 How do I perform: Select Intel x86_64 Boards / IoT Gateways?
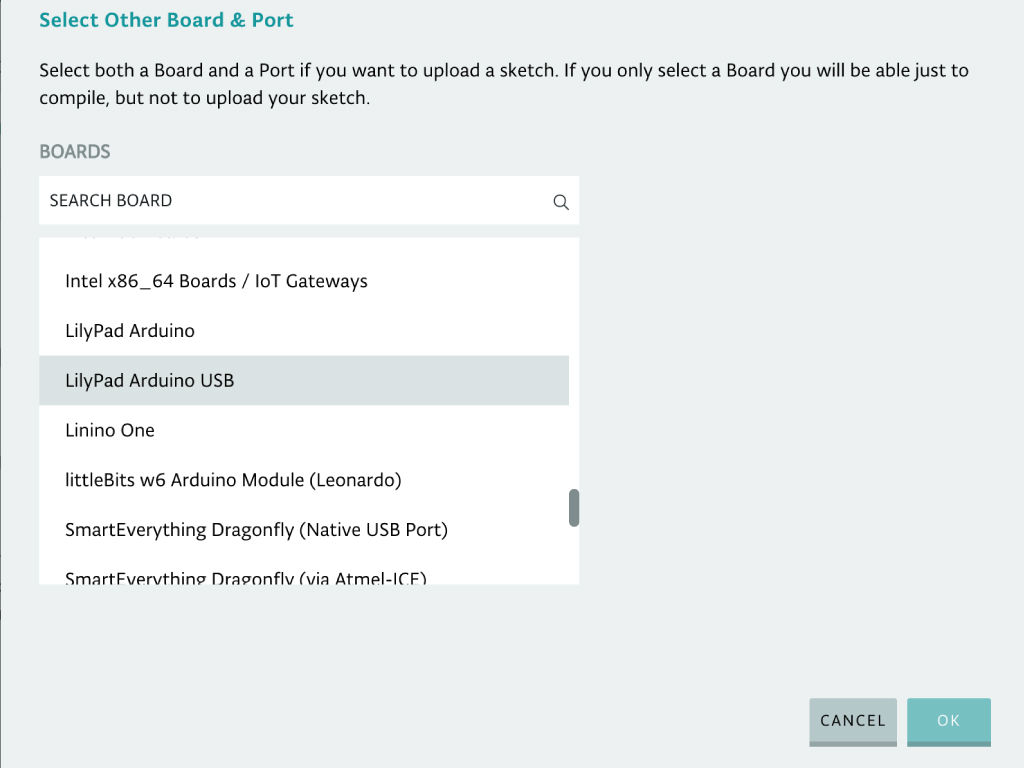(x=304, y=281)
